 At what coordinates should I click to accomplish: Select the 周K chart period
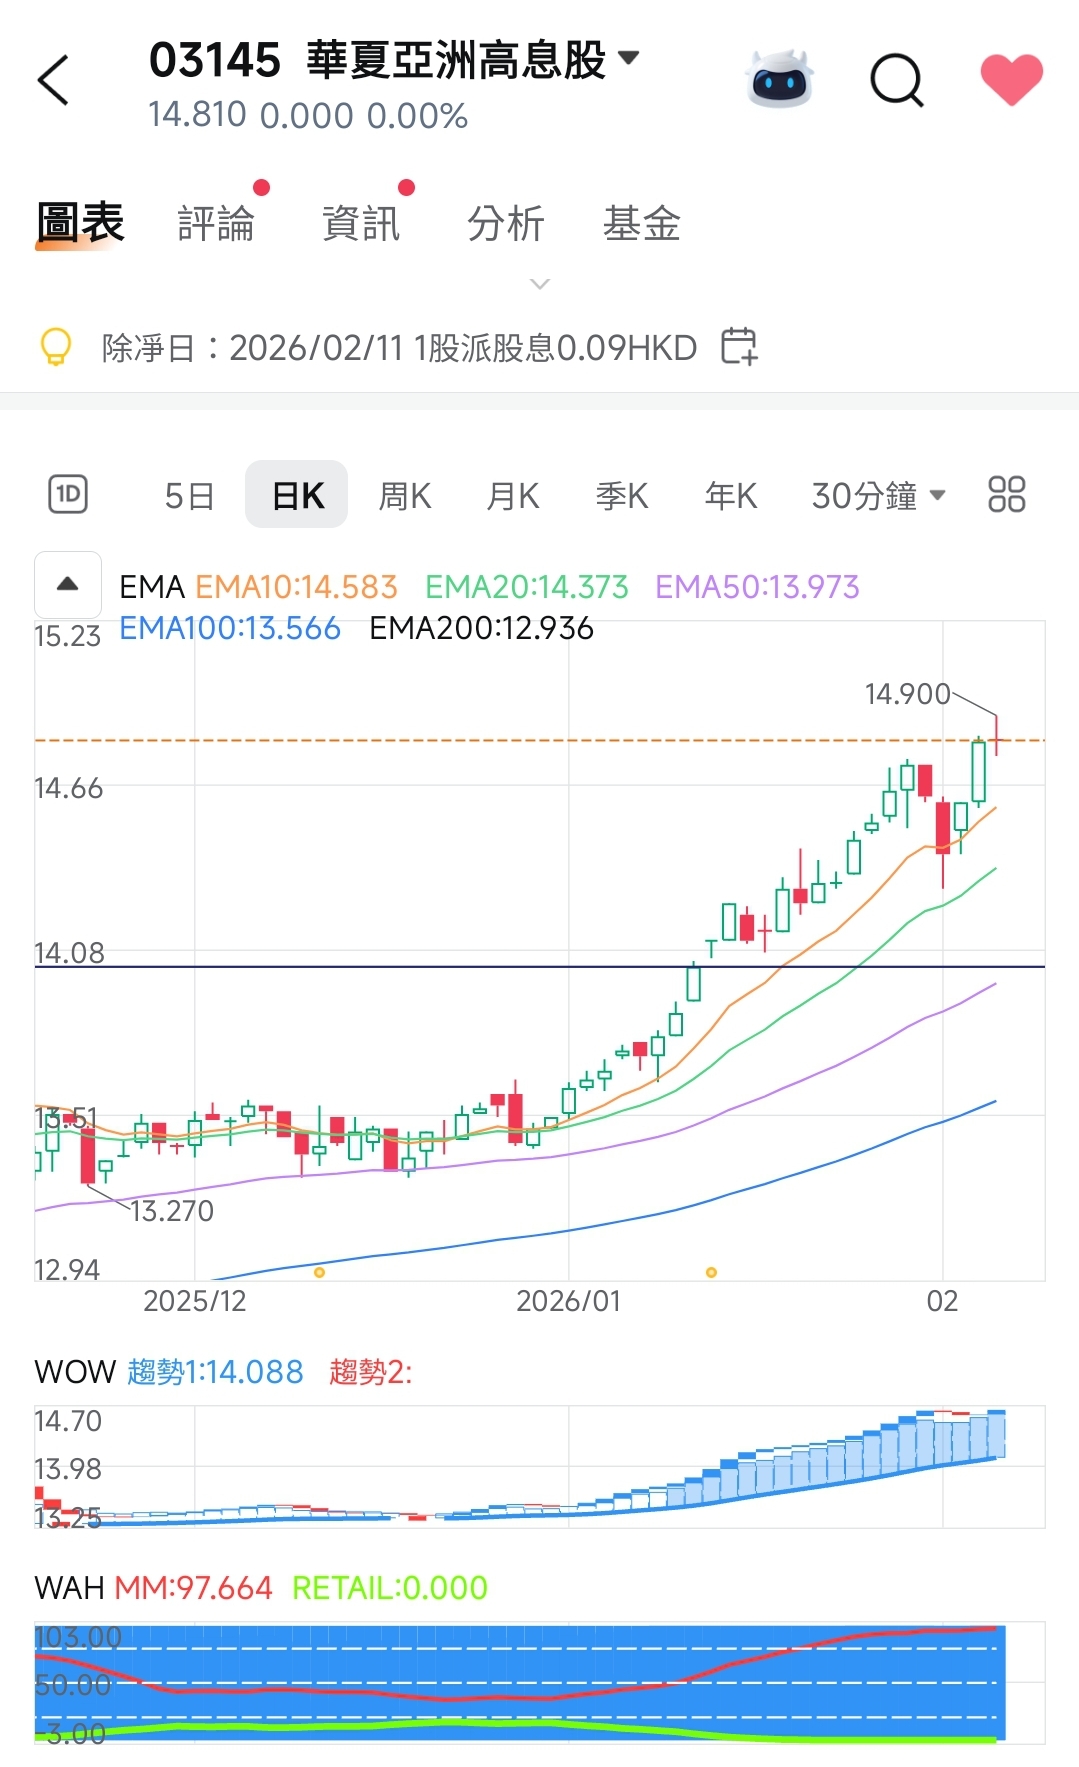point(405,496)
